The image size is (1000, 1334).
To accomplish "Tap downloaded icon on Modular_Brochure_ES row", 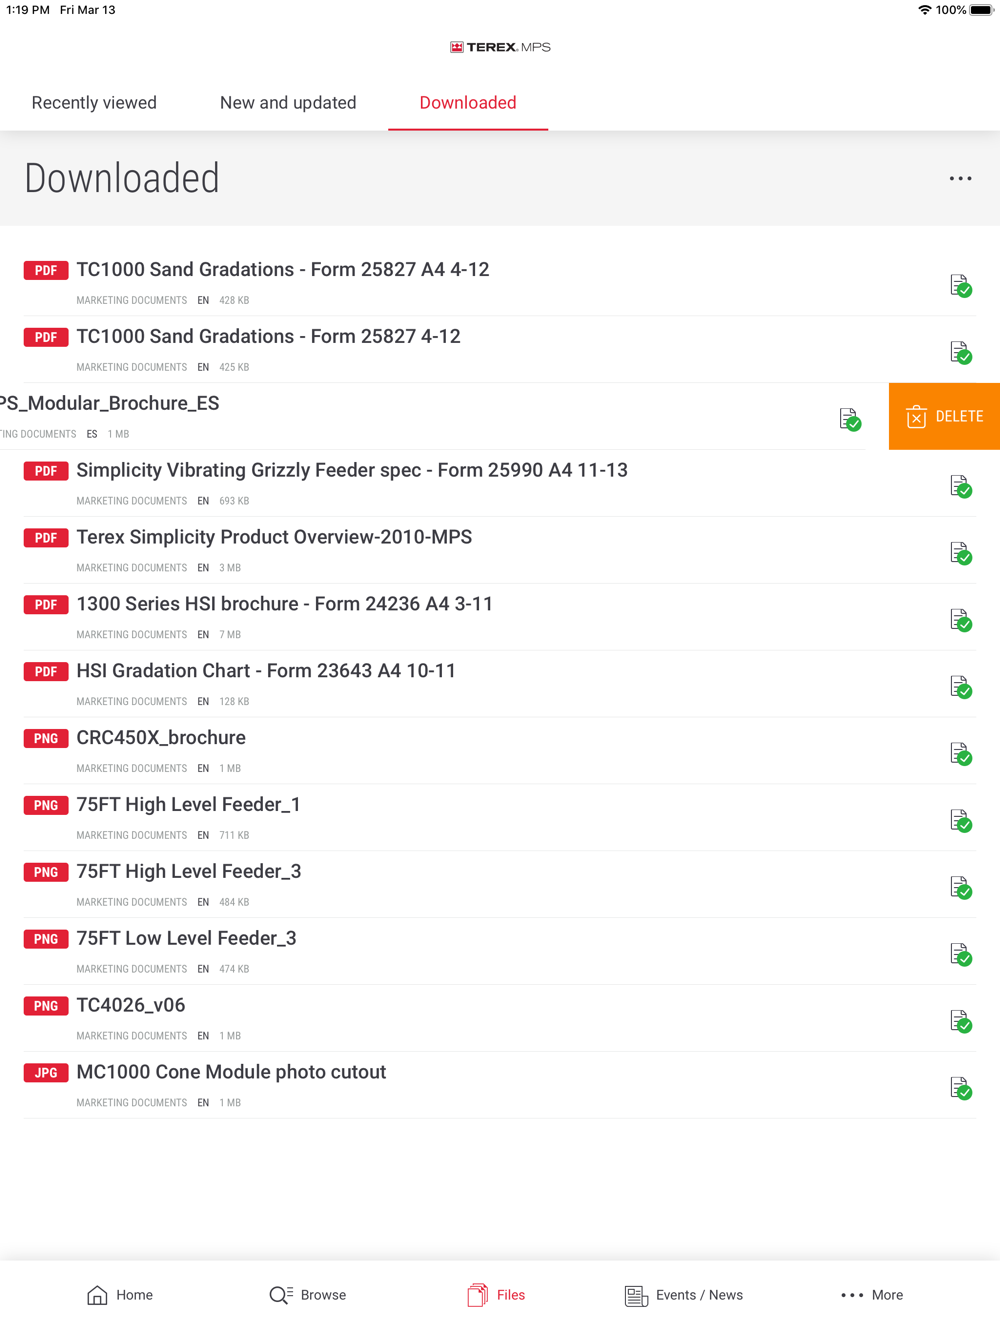I will (x=850, y=420).
